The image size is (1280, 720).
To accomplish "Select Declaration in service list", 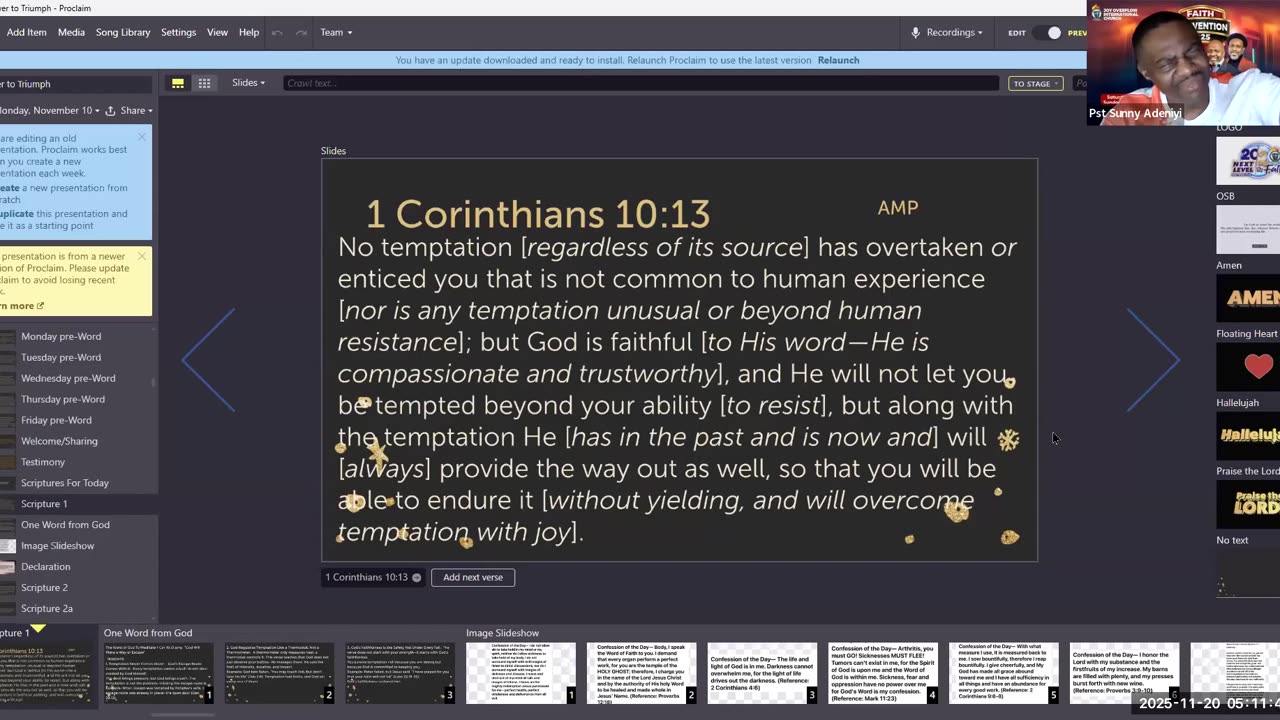I will pos(46,567).
